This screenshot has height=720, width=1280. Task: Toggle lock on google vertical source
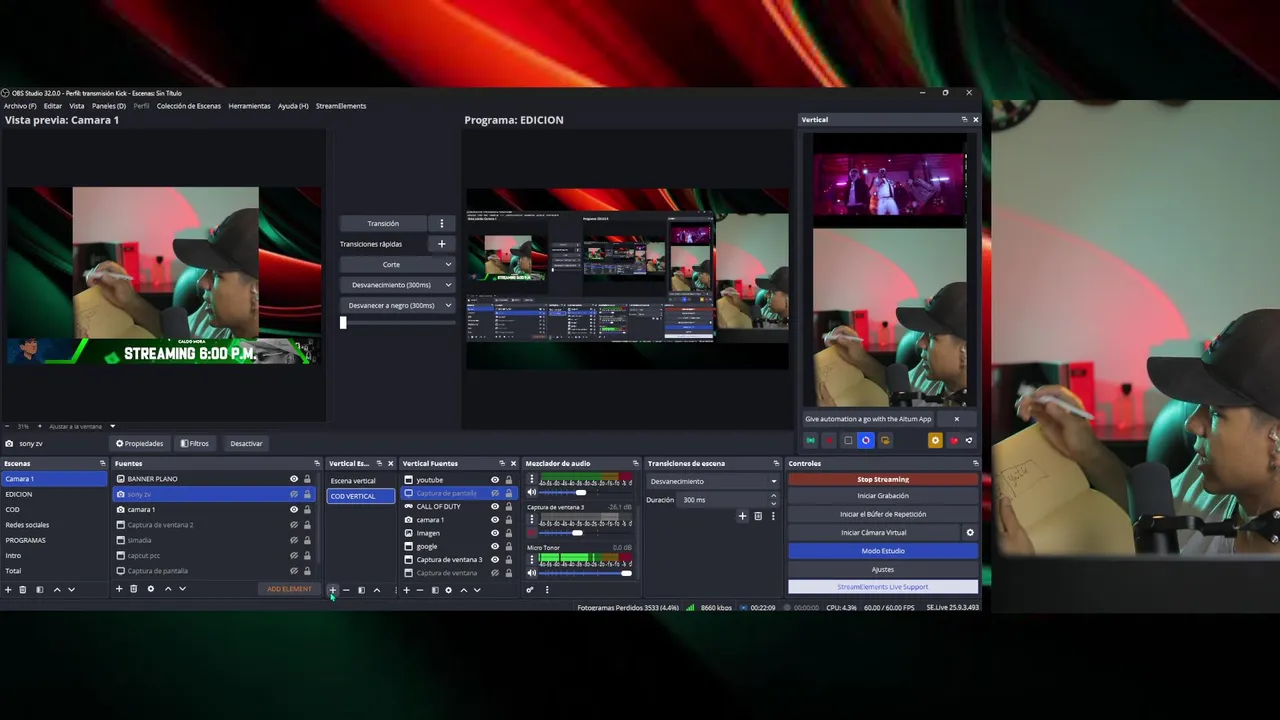pos(508,546)
